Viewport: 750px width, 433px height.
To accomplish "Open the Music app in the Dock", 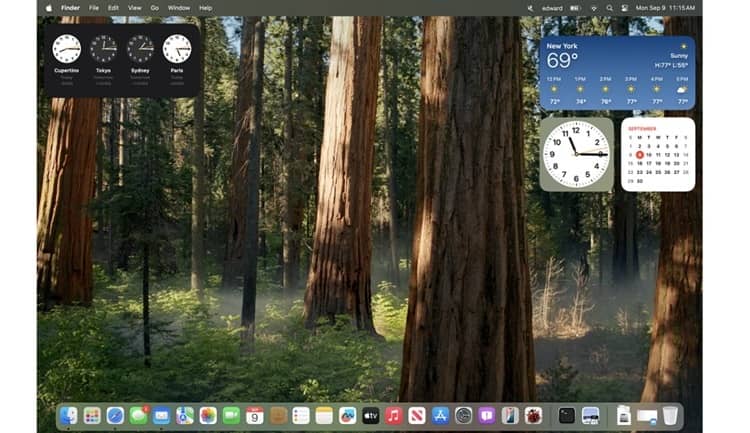I will (x=394, y=416).
